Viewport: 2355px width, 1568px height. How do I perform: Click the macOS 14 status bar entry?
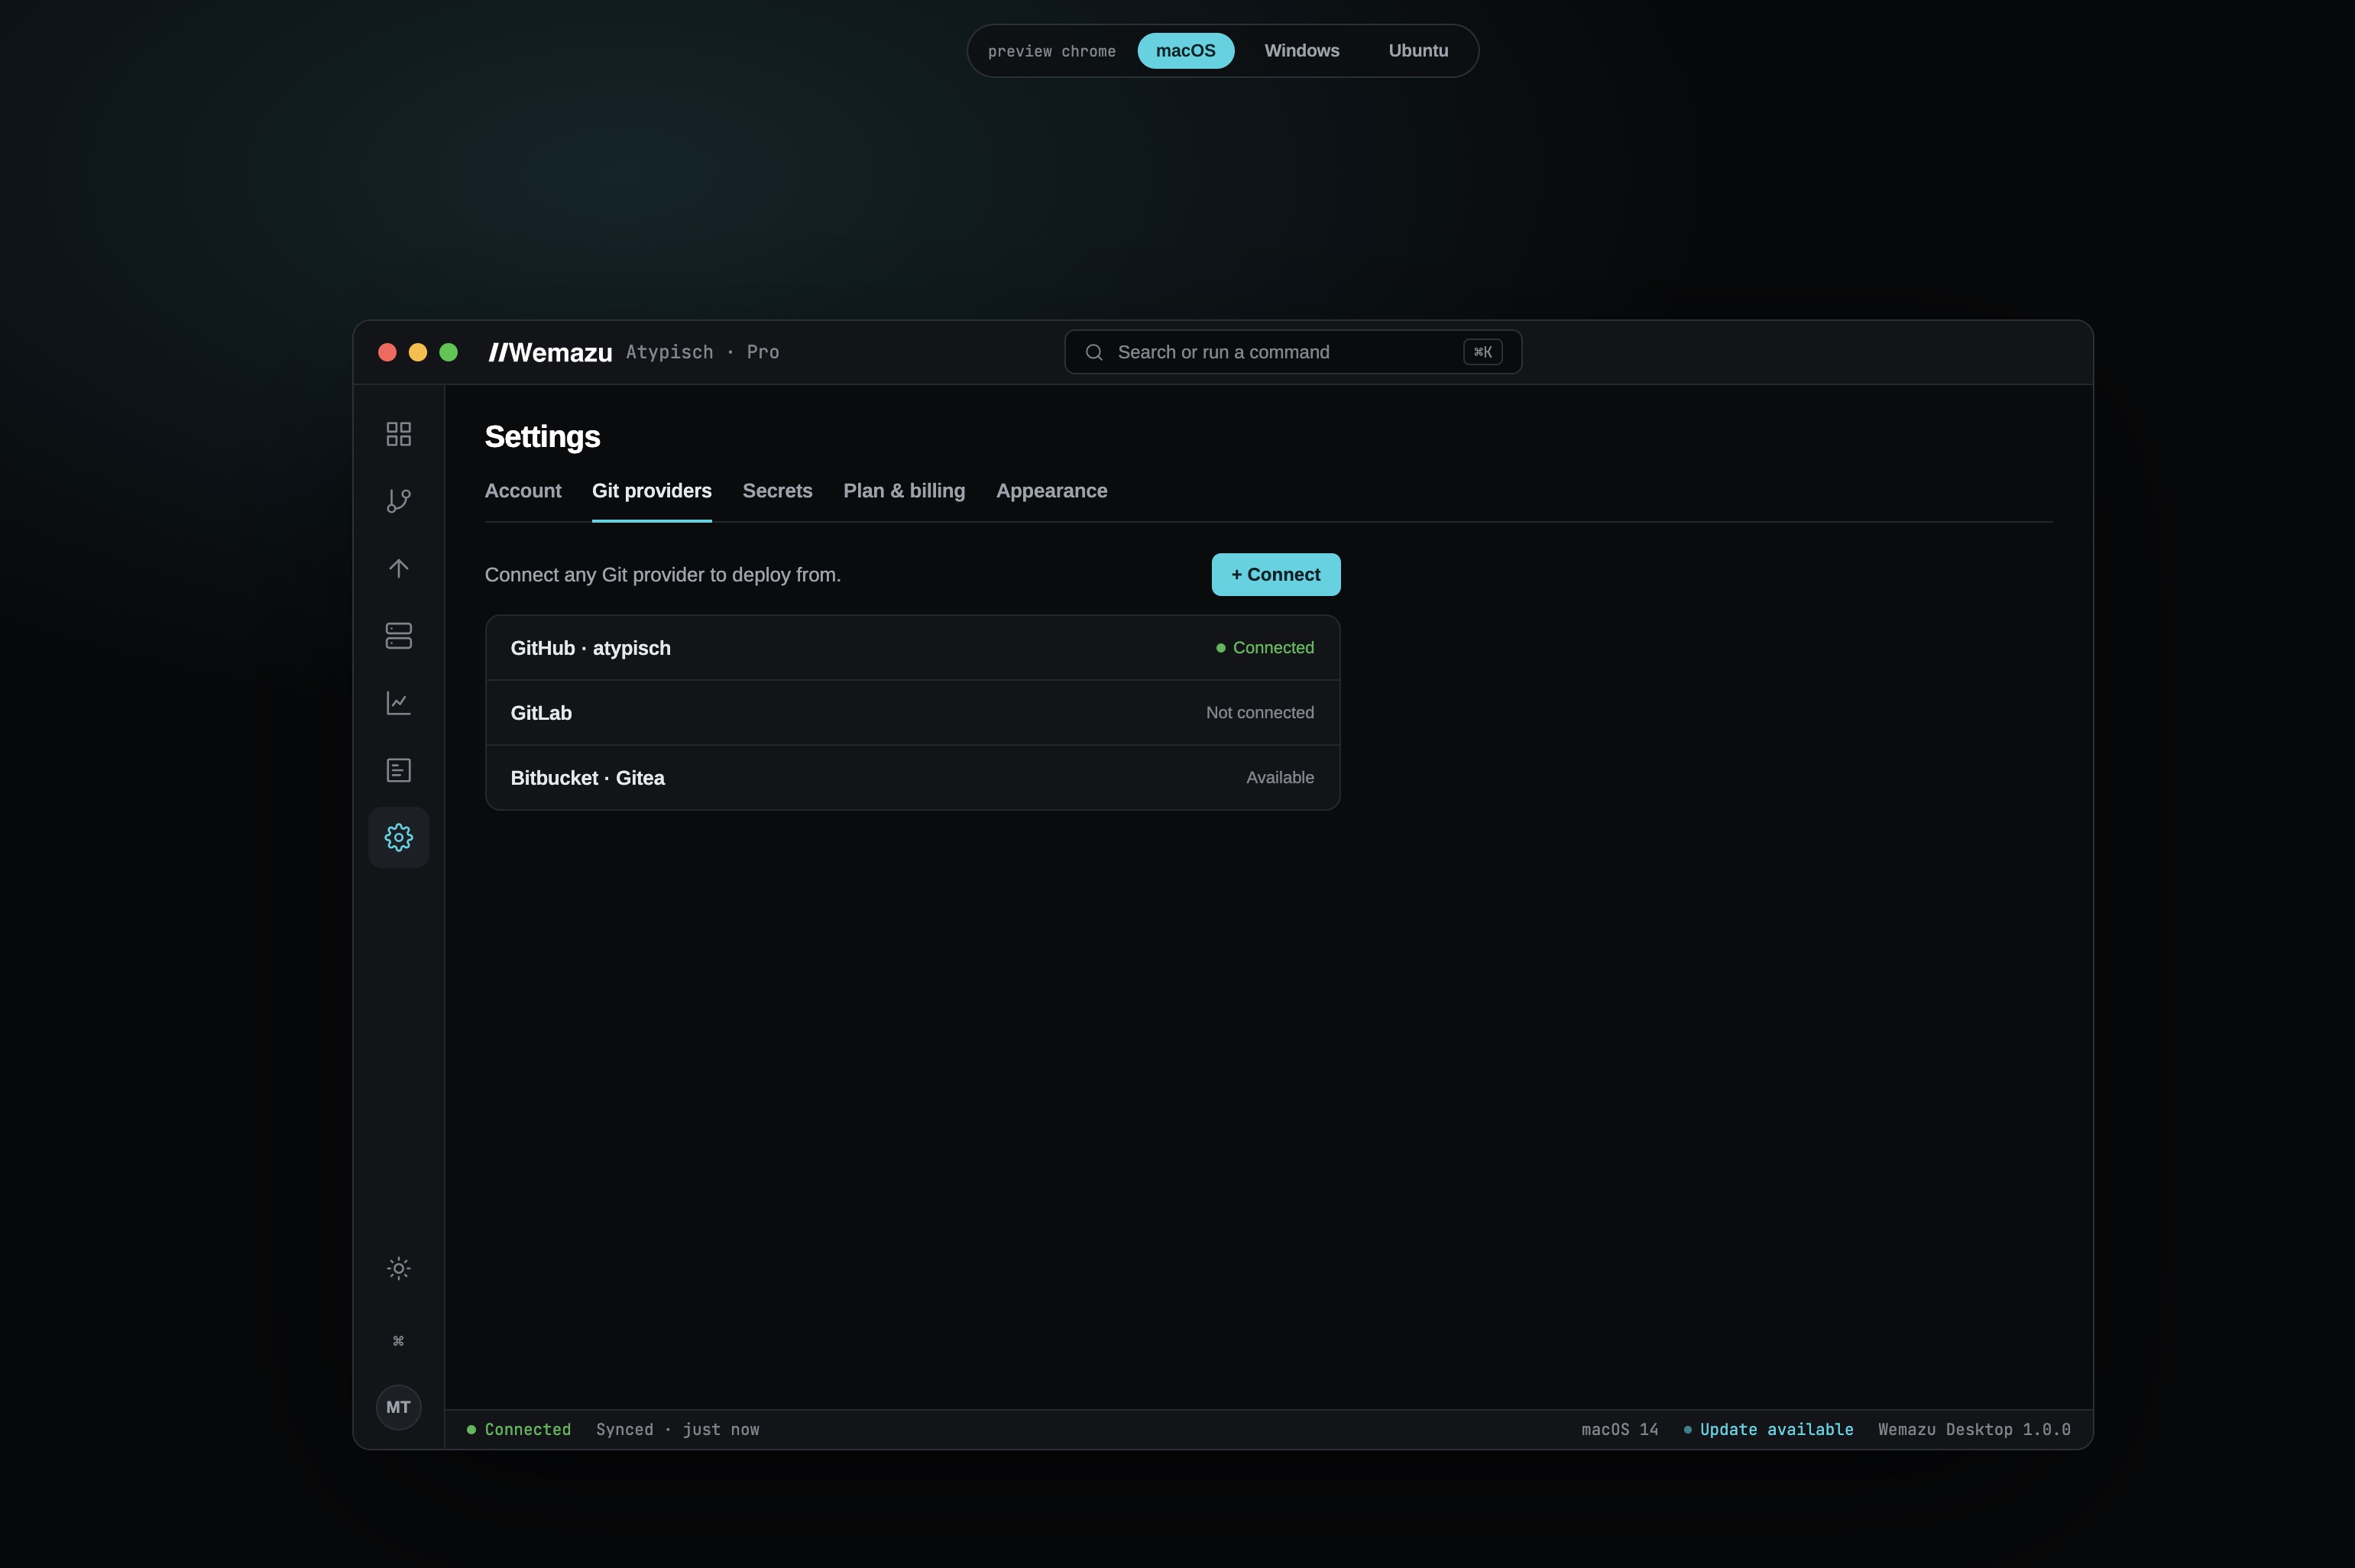pos(1619,1430)
